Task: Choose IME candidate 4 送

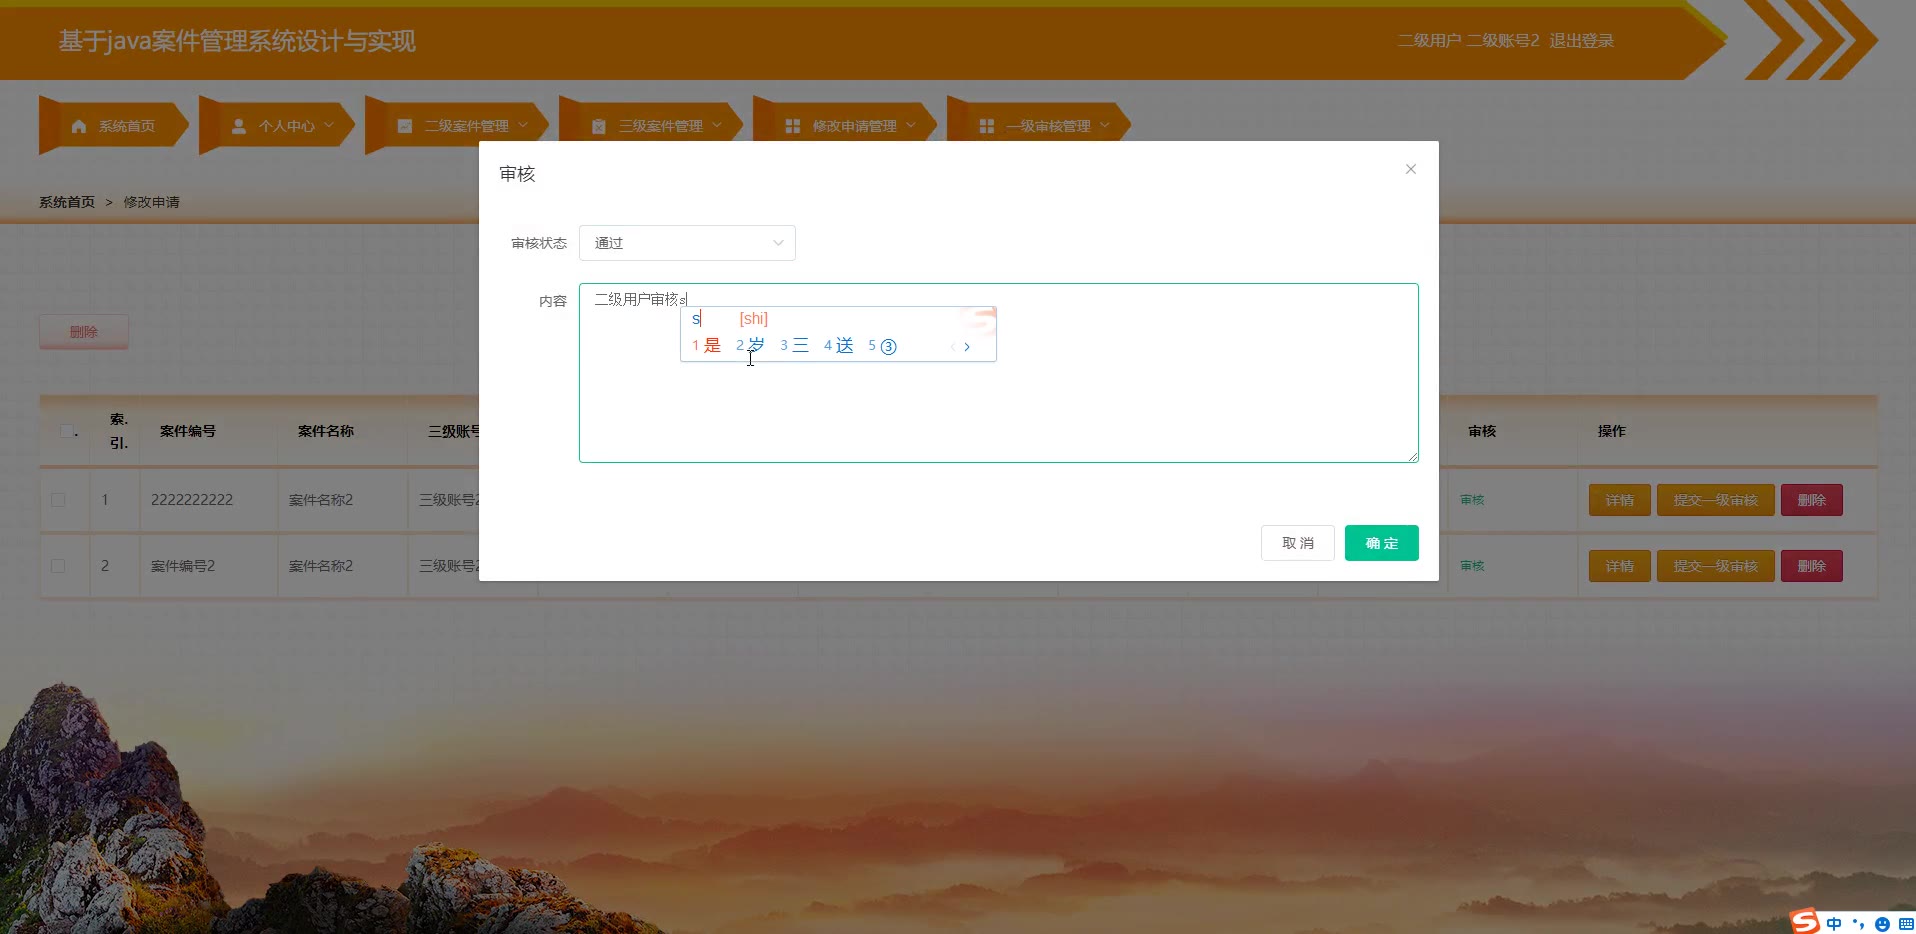Action: click(838, 345)
